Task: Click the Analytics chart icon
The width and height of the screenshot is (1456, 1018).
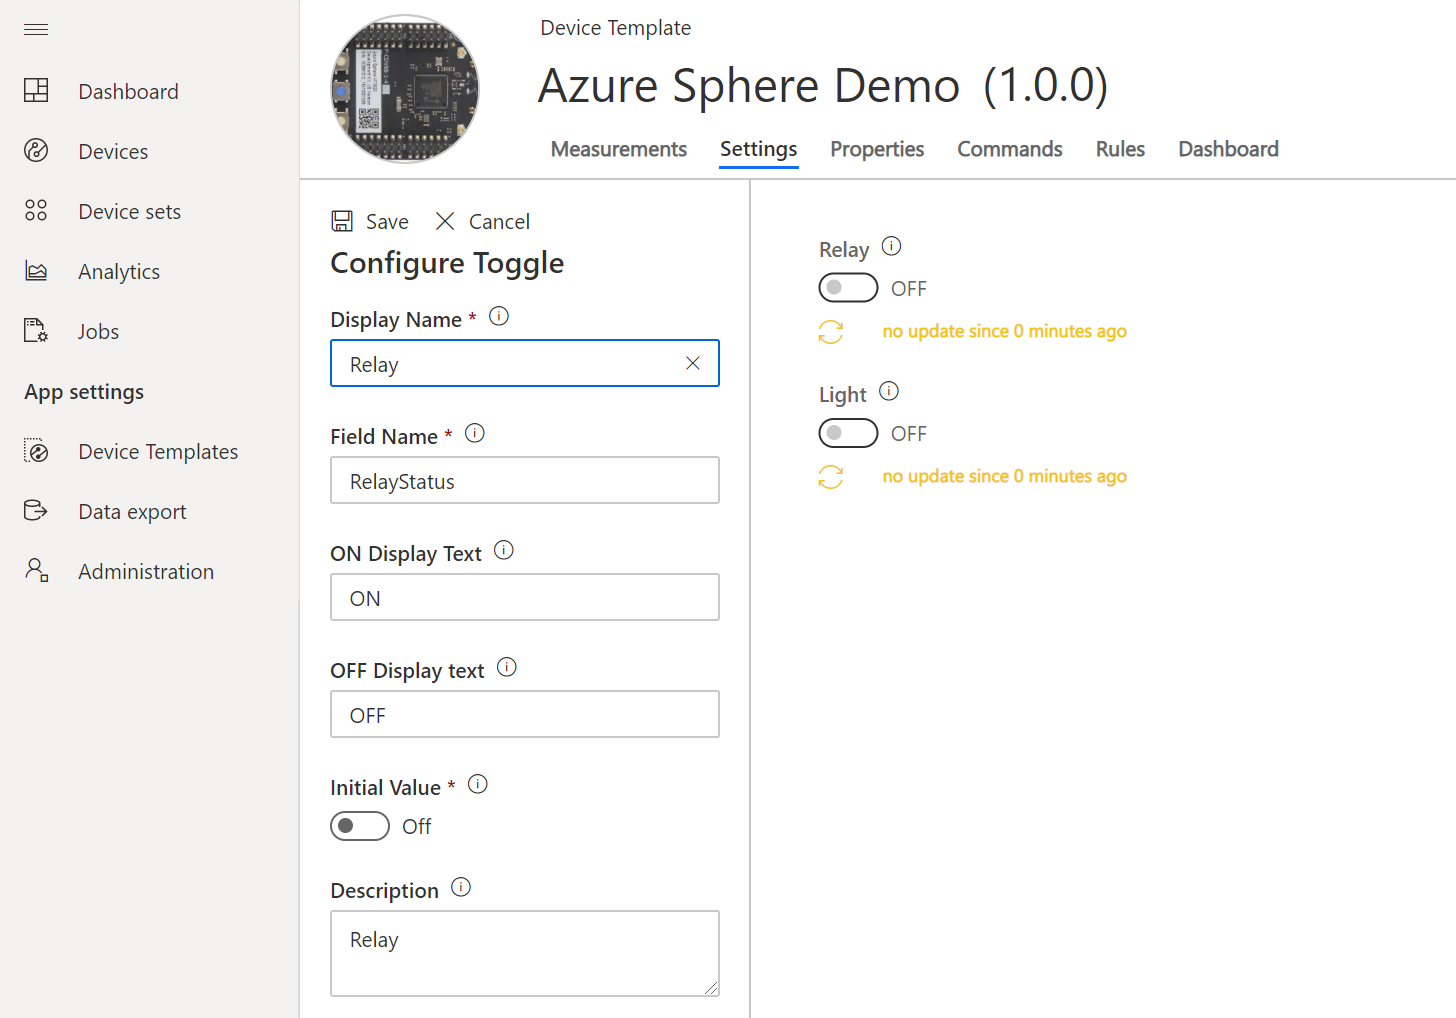Action: point(36,271)
